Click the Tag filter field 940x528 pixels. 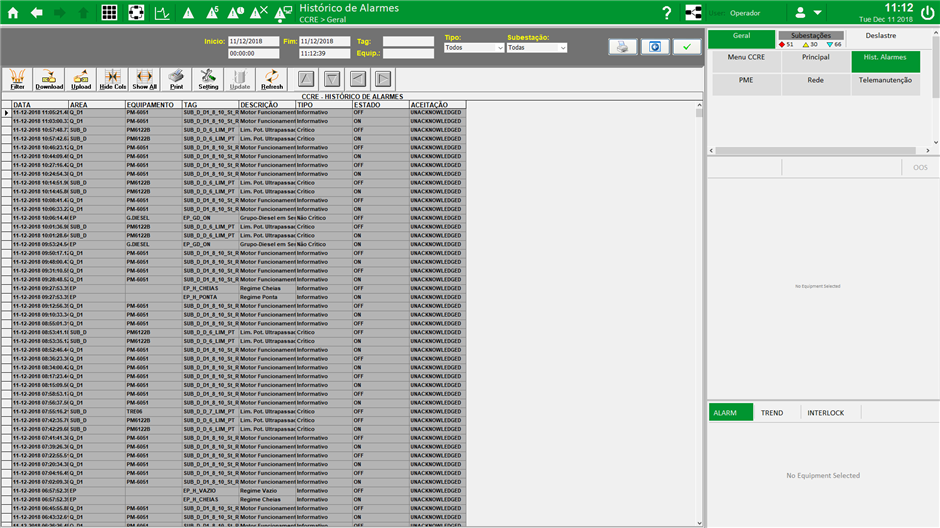[x=408, y=41]
